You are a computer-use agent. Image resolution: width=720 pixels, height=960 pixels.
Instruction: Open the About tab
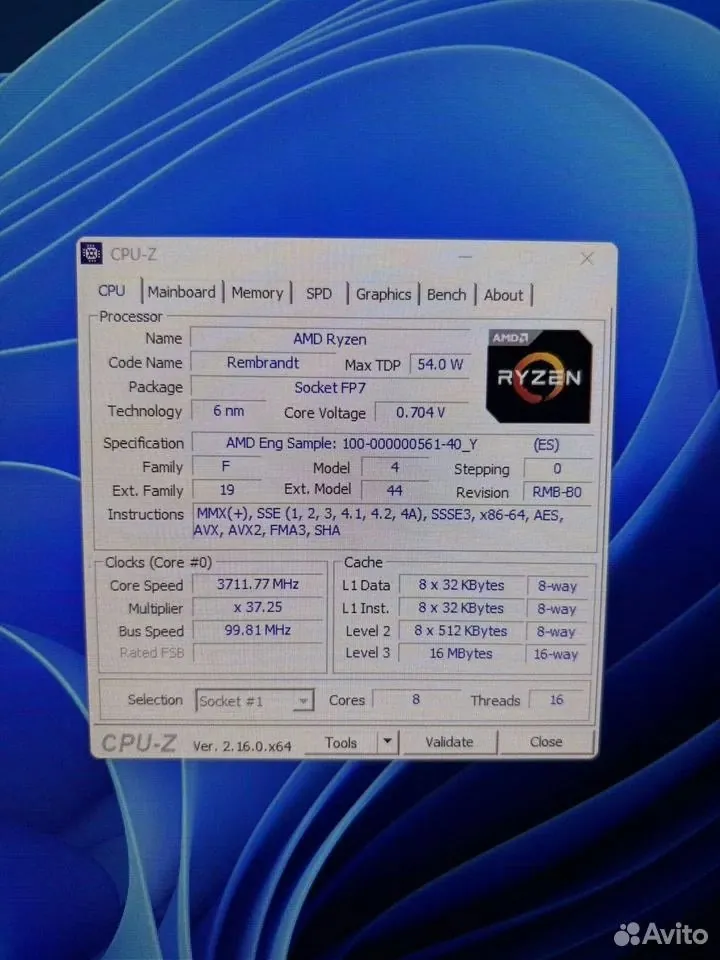pos(503,296)
